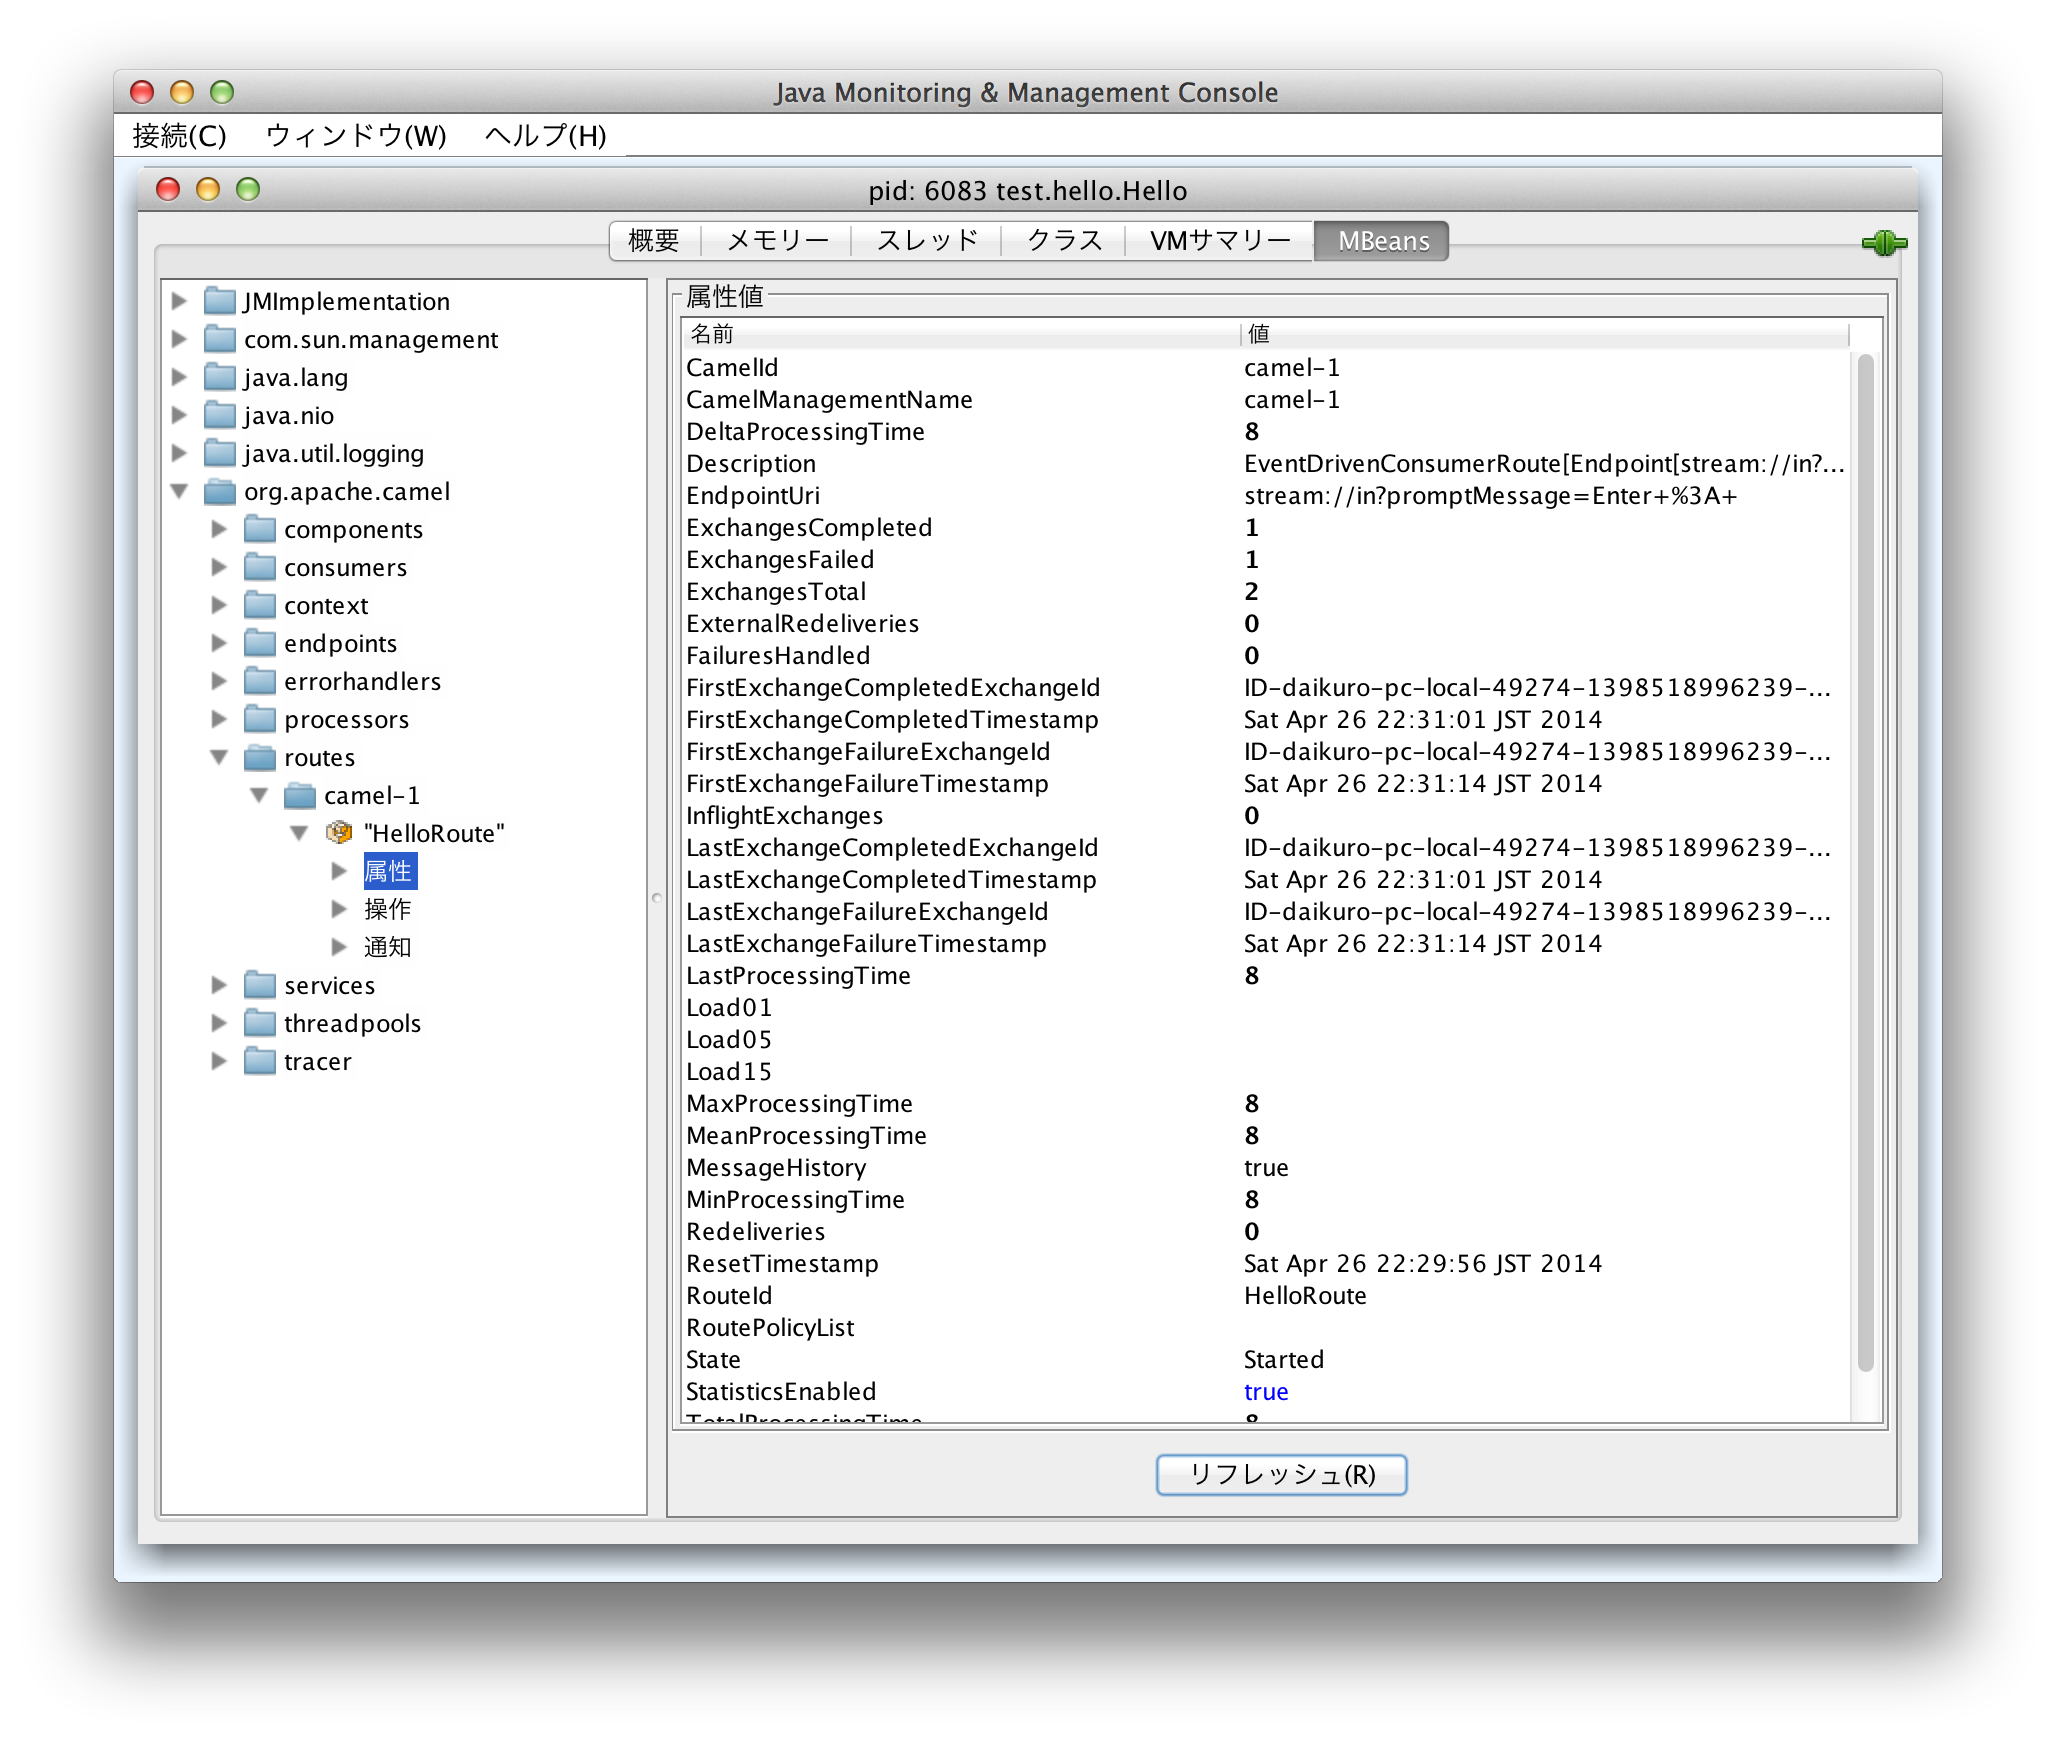This screenshot has width=2056, height=1740.
Task: Open the ウィンドウ(W) menu
Action: pos(356,135)
